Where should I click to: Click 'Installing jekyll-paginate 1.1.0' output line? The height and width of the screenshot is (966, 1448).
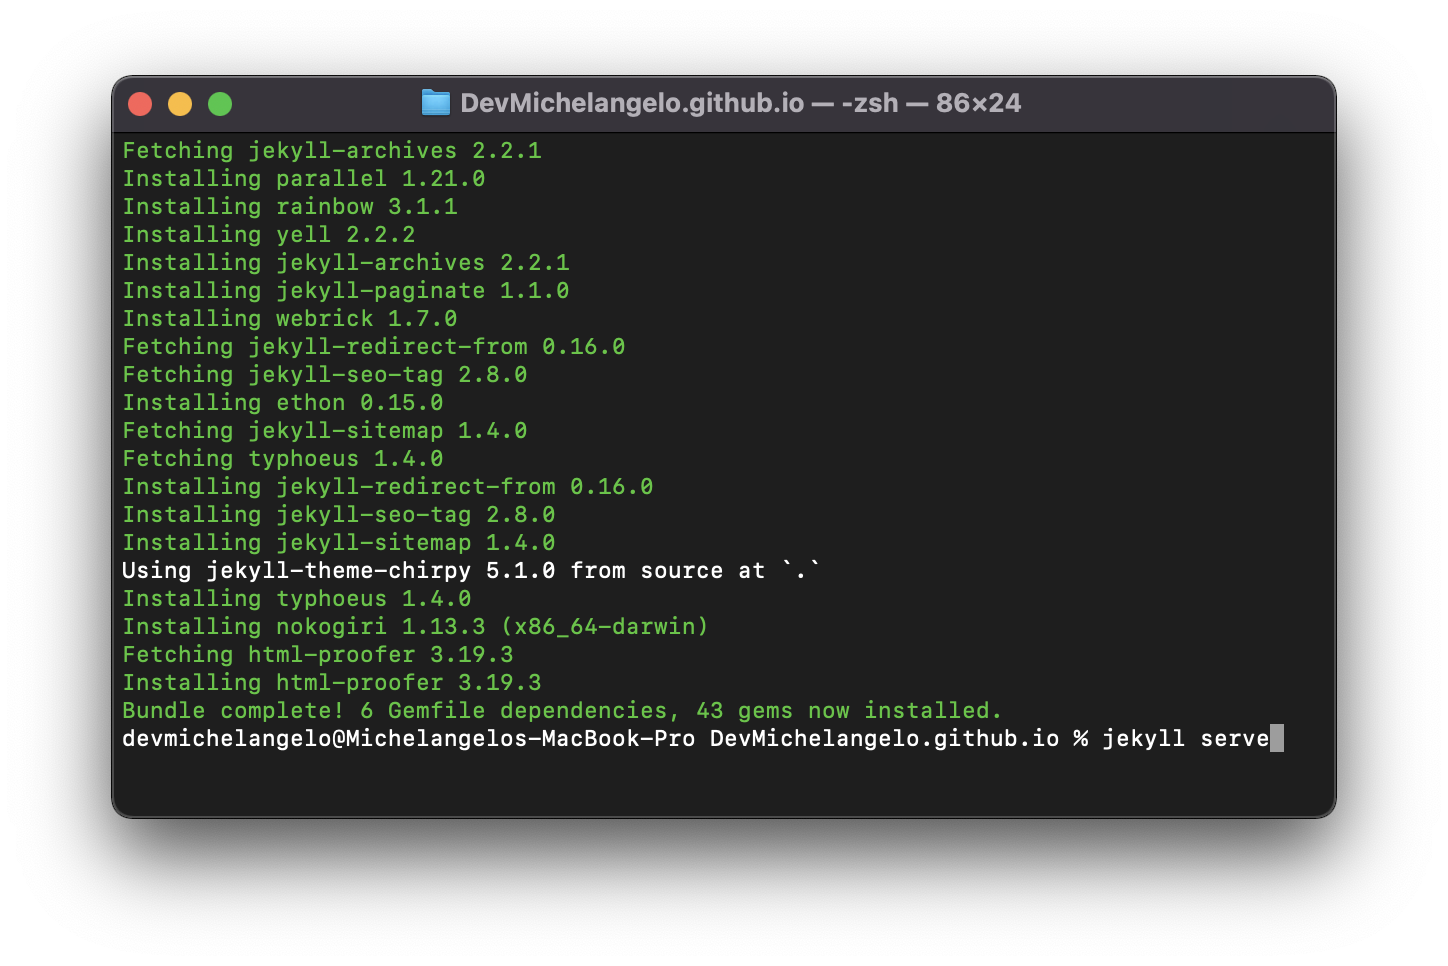point(345,291)
